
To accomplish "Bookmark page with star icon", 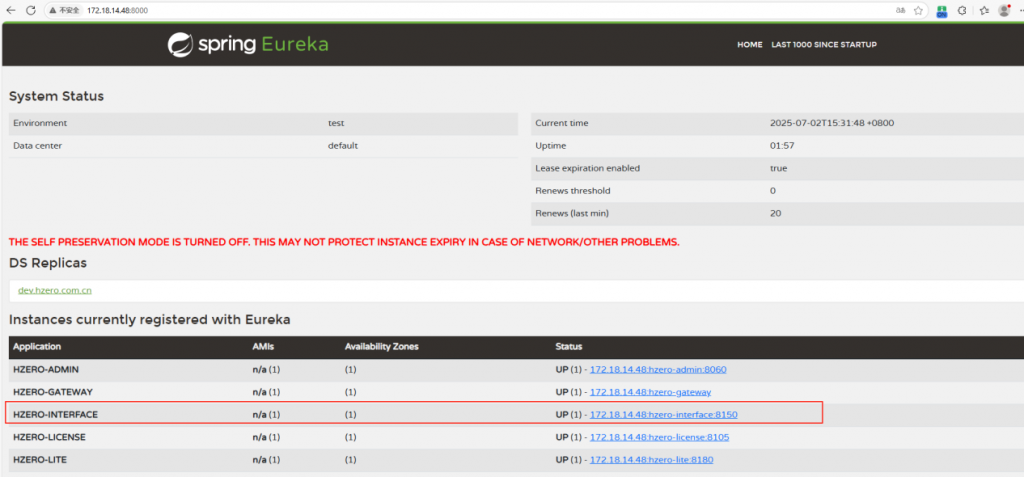I will click(x=919, y=10).
